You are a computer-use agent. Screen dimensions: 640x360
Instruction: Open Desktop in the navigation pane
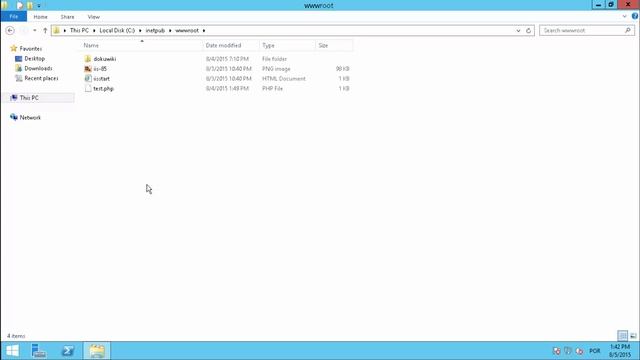click(x=34, y=58)
